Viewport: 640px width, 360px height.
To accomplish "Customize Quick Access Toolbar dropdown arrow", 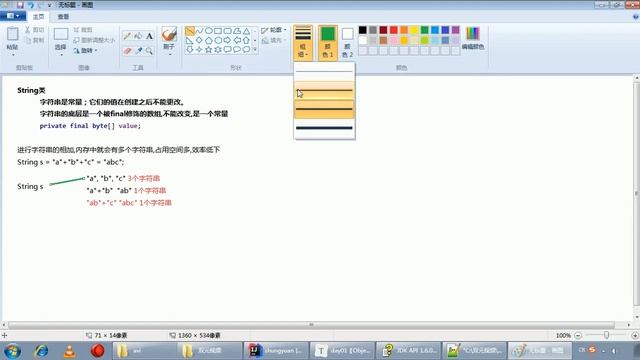I will pos(49,5).
